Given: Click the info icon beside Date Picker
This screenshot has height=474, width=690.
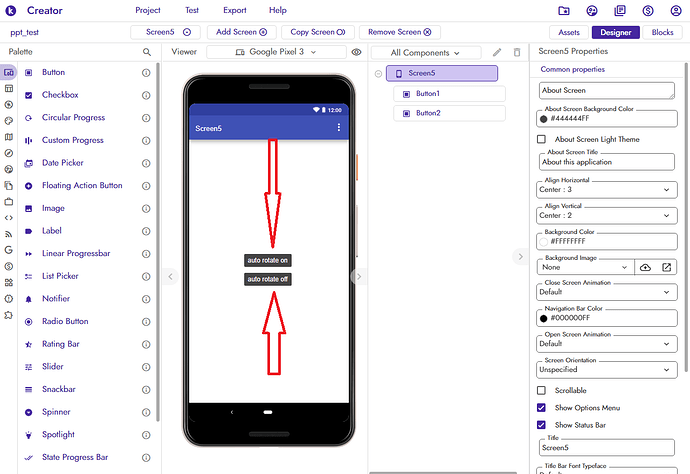Looking at the screenshot, I should 146,163.
